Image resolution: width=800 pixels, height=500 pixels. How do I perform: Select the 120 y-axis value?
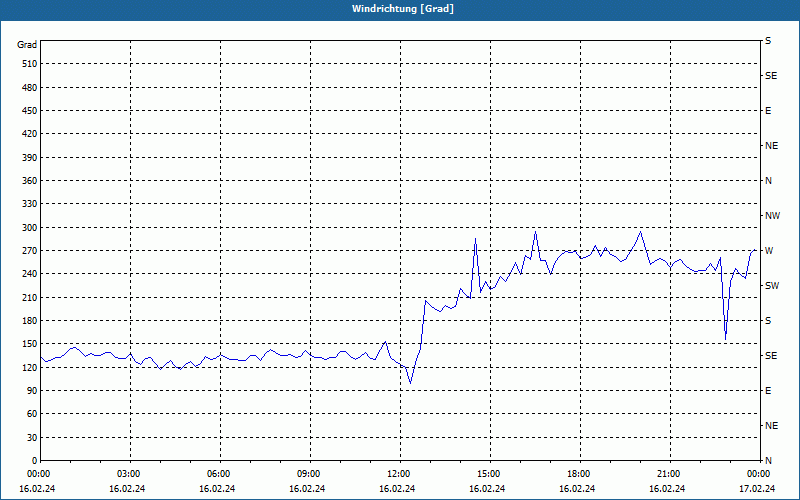(30, 367)
